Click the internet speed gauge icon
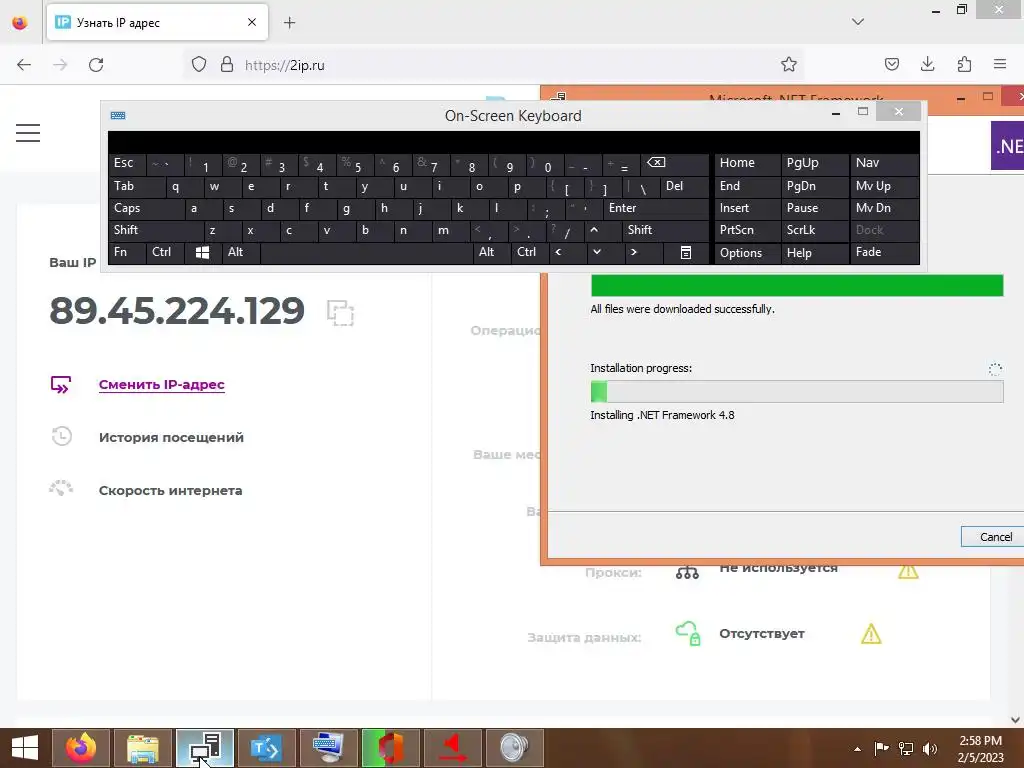Viewport: 1024px width, 768px height. (61, 488)
